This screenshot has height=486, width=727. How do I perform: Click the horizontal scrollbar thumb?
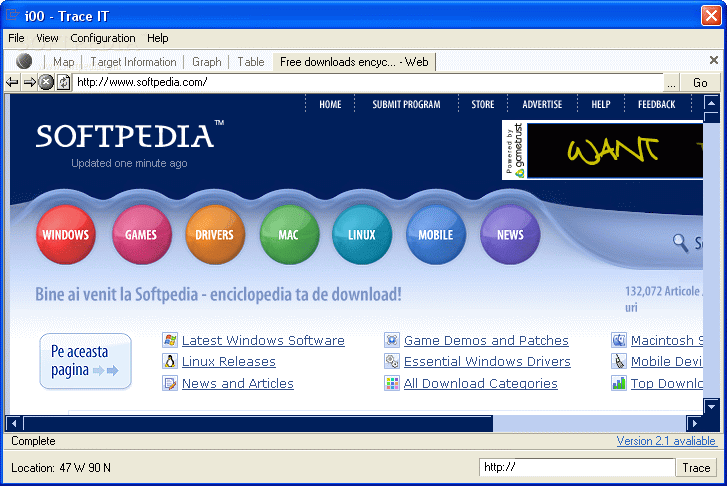pyautogui.click(x=258, y=423)
